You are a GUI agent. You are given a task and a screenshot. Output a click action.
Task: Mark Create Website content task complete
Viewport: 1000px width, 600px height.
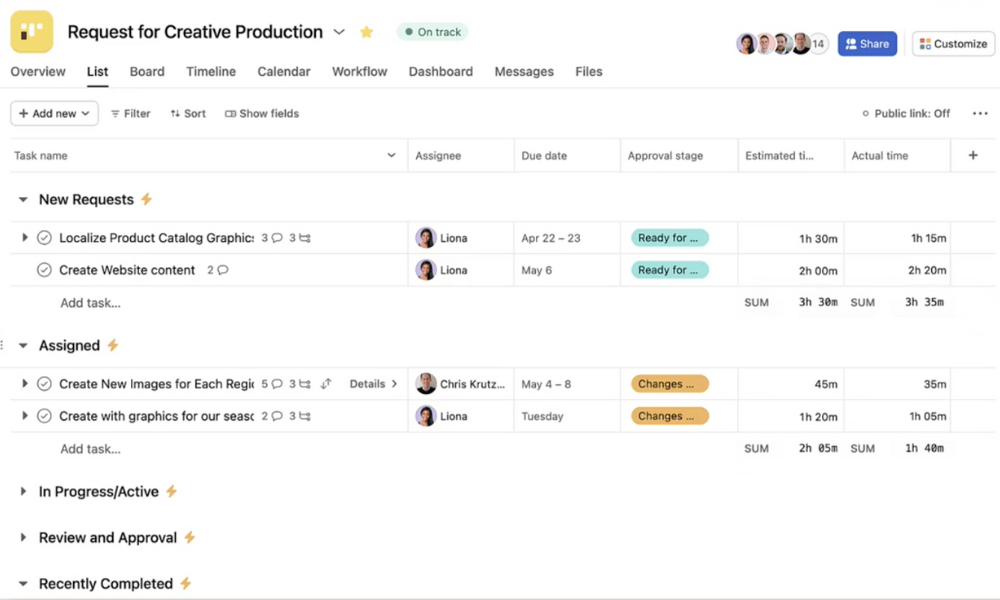point(44,270)
